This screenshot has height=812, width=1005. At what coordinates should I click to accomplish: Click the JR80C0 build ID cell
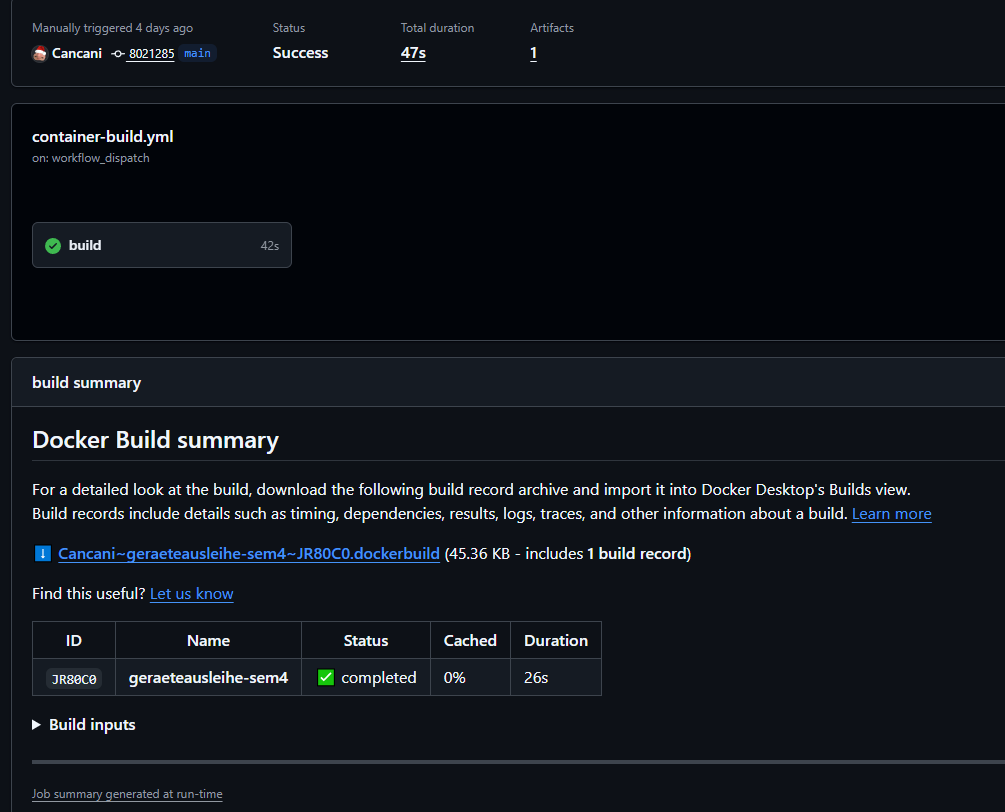(x=74, y=679)
